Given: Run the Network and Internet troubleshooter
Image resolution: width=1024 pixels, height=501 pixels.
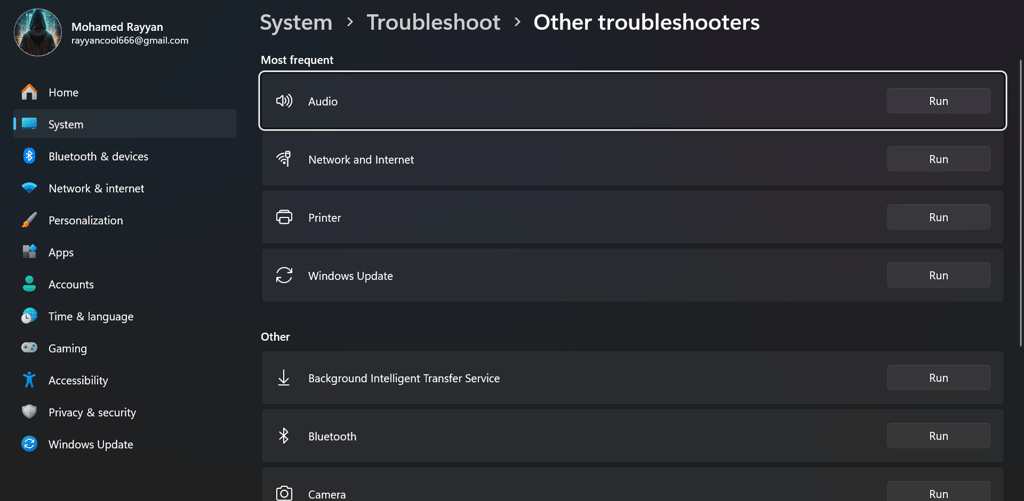Looking at the screenshot, I should coord(938,159).
